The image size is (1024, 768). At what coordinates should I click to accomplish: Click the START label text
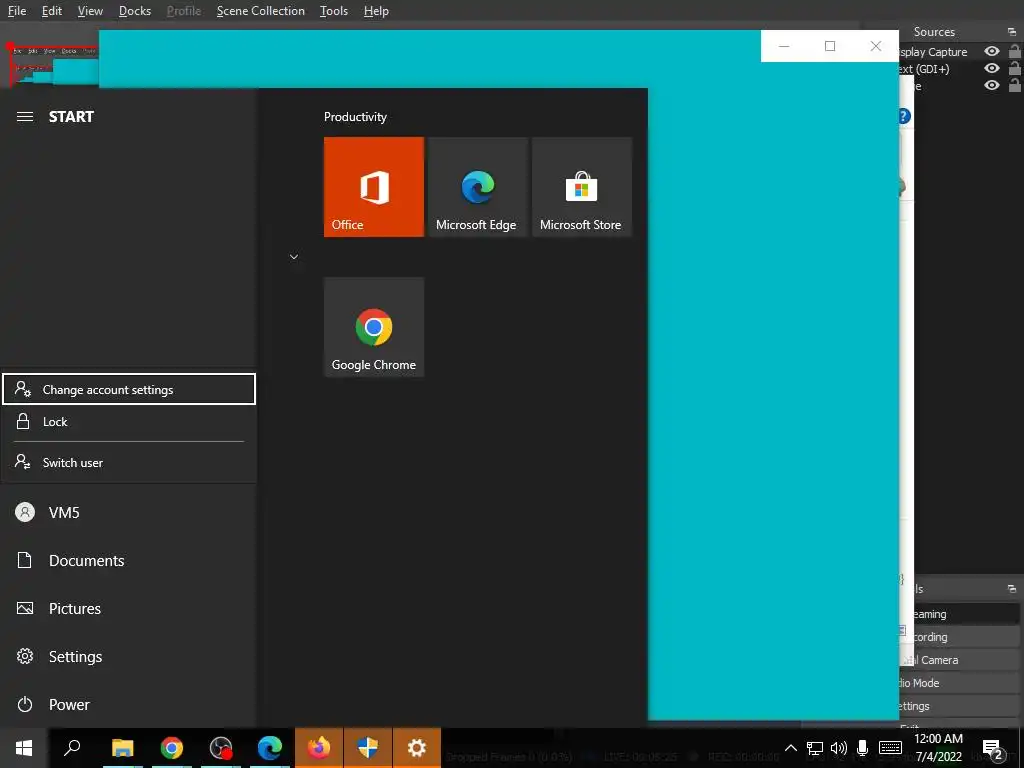tap(71, 117)
